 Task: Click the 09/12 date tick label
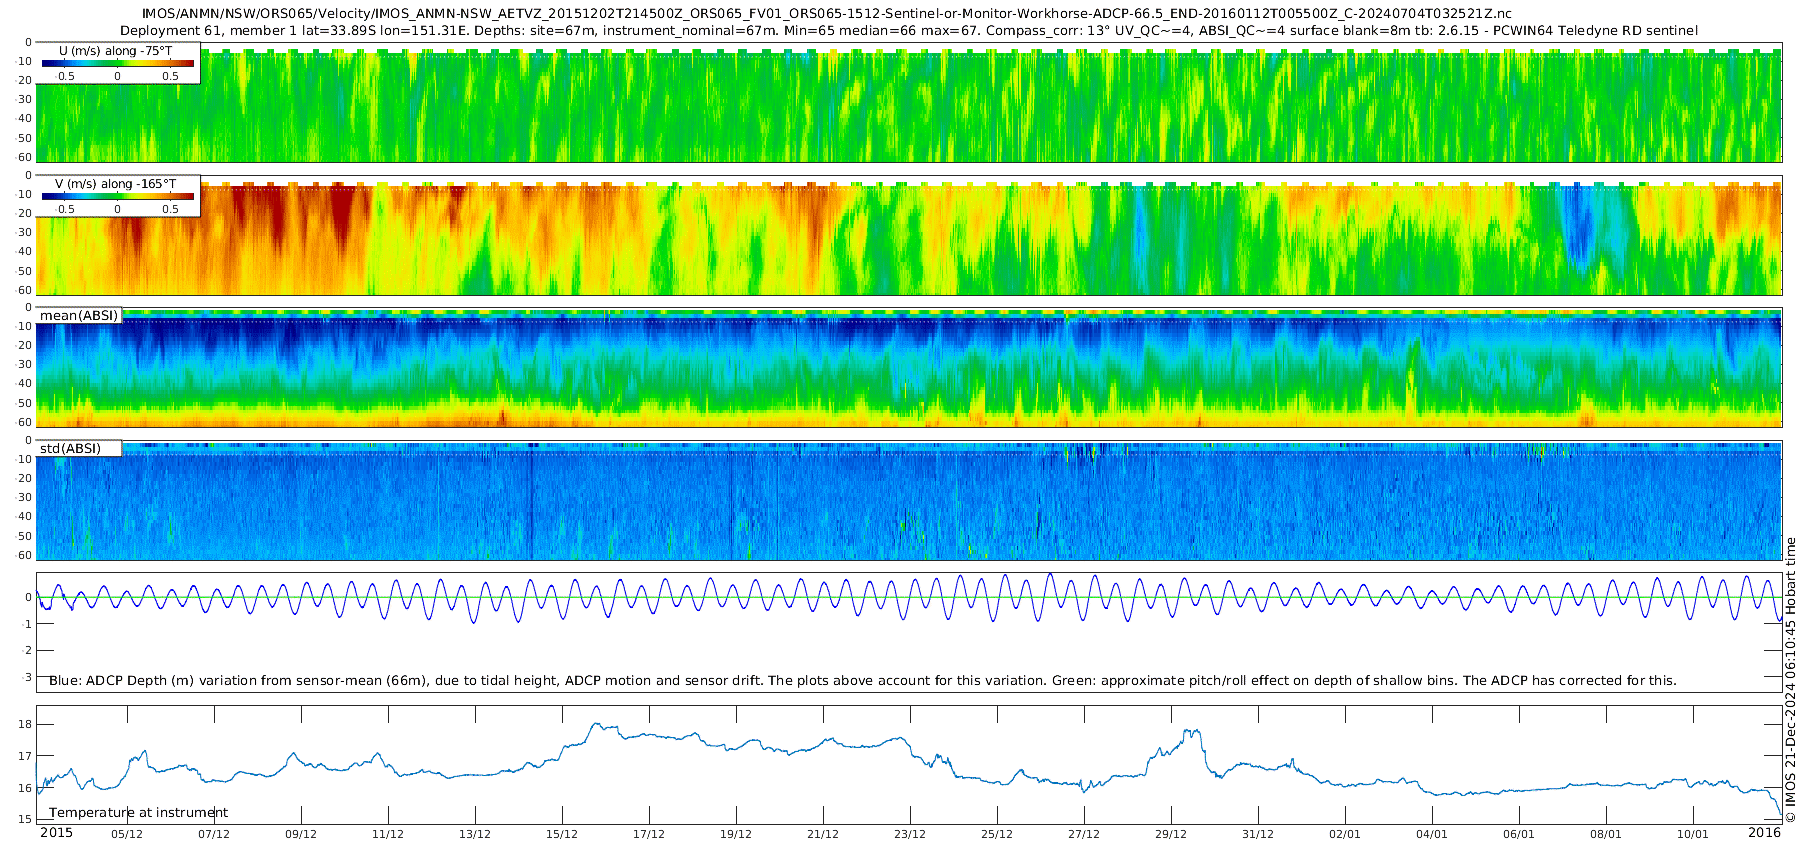click(301, 834)
